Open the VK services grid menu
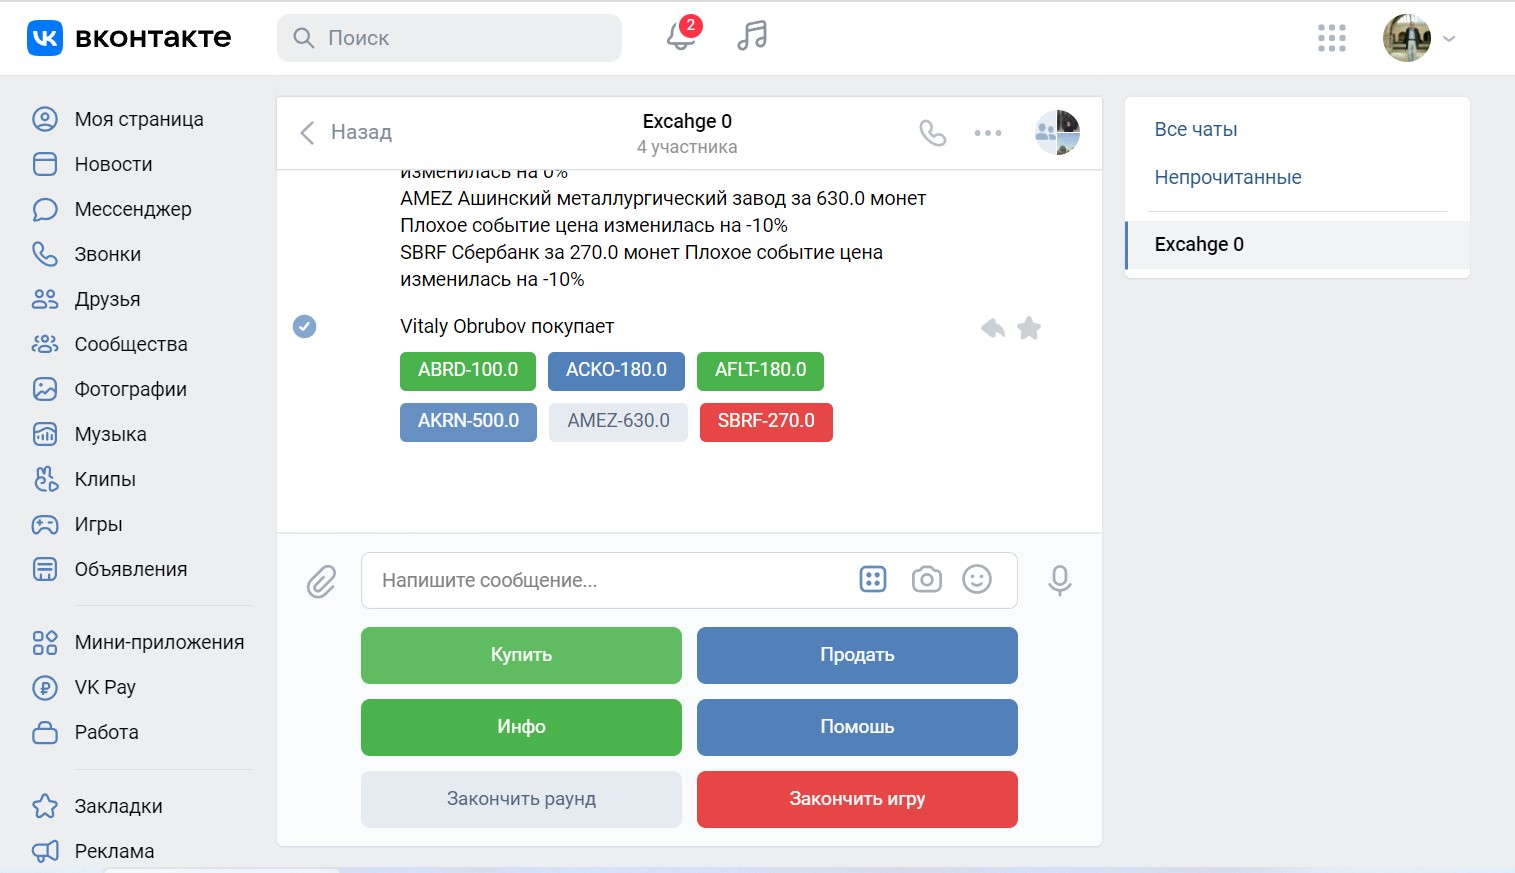The image size is (1515, 873). click(x=1332, y=38)
